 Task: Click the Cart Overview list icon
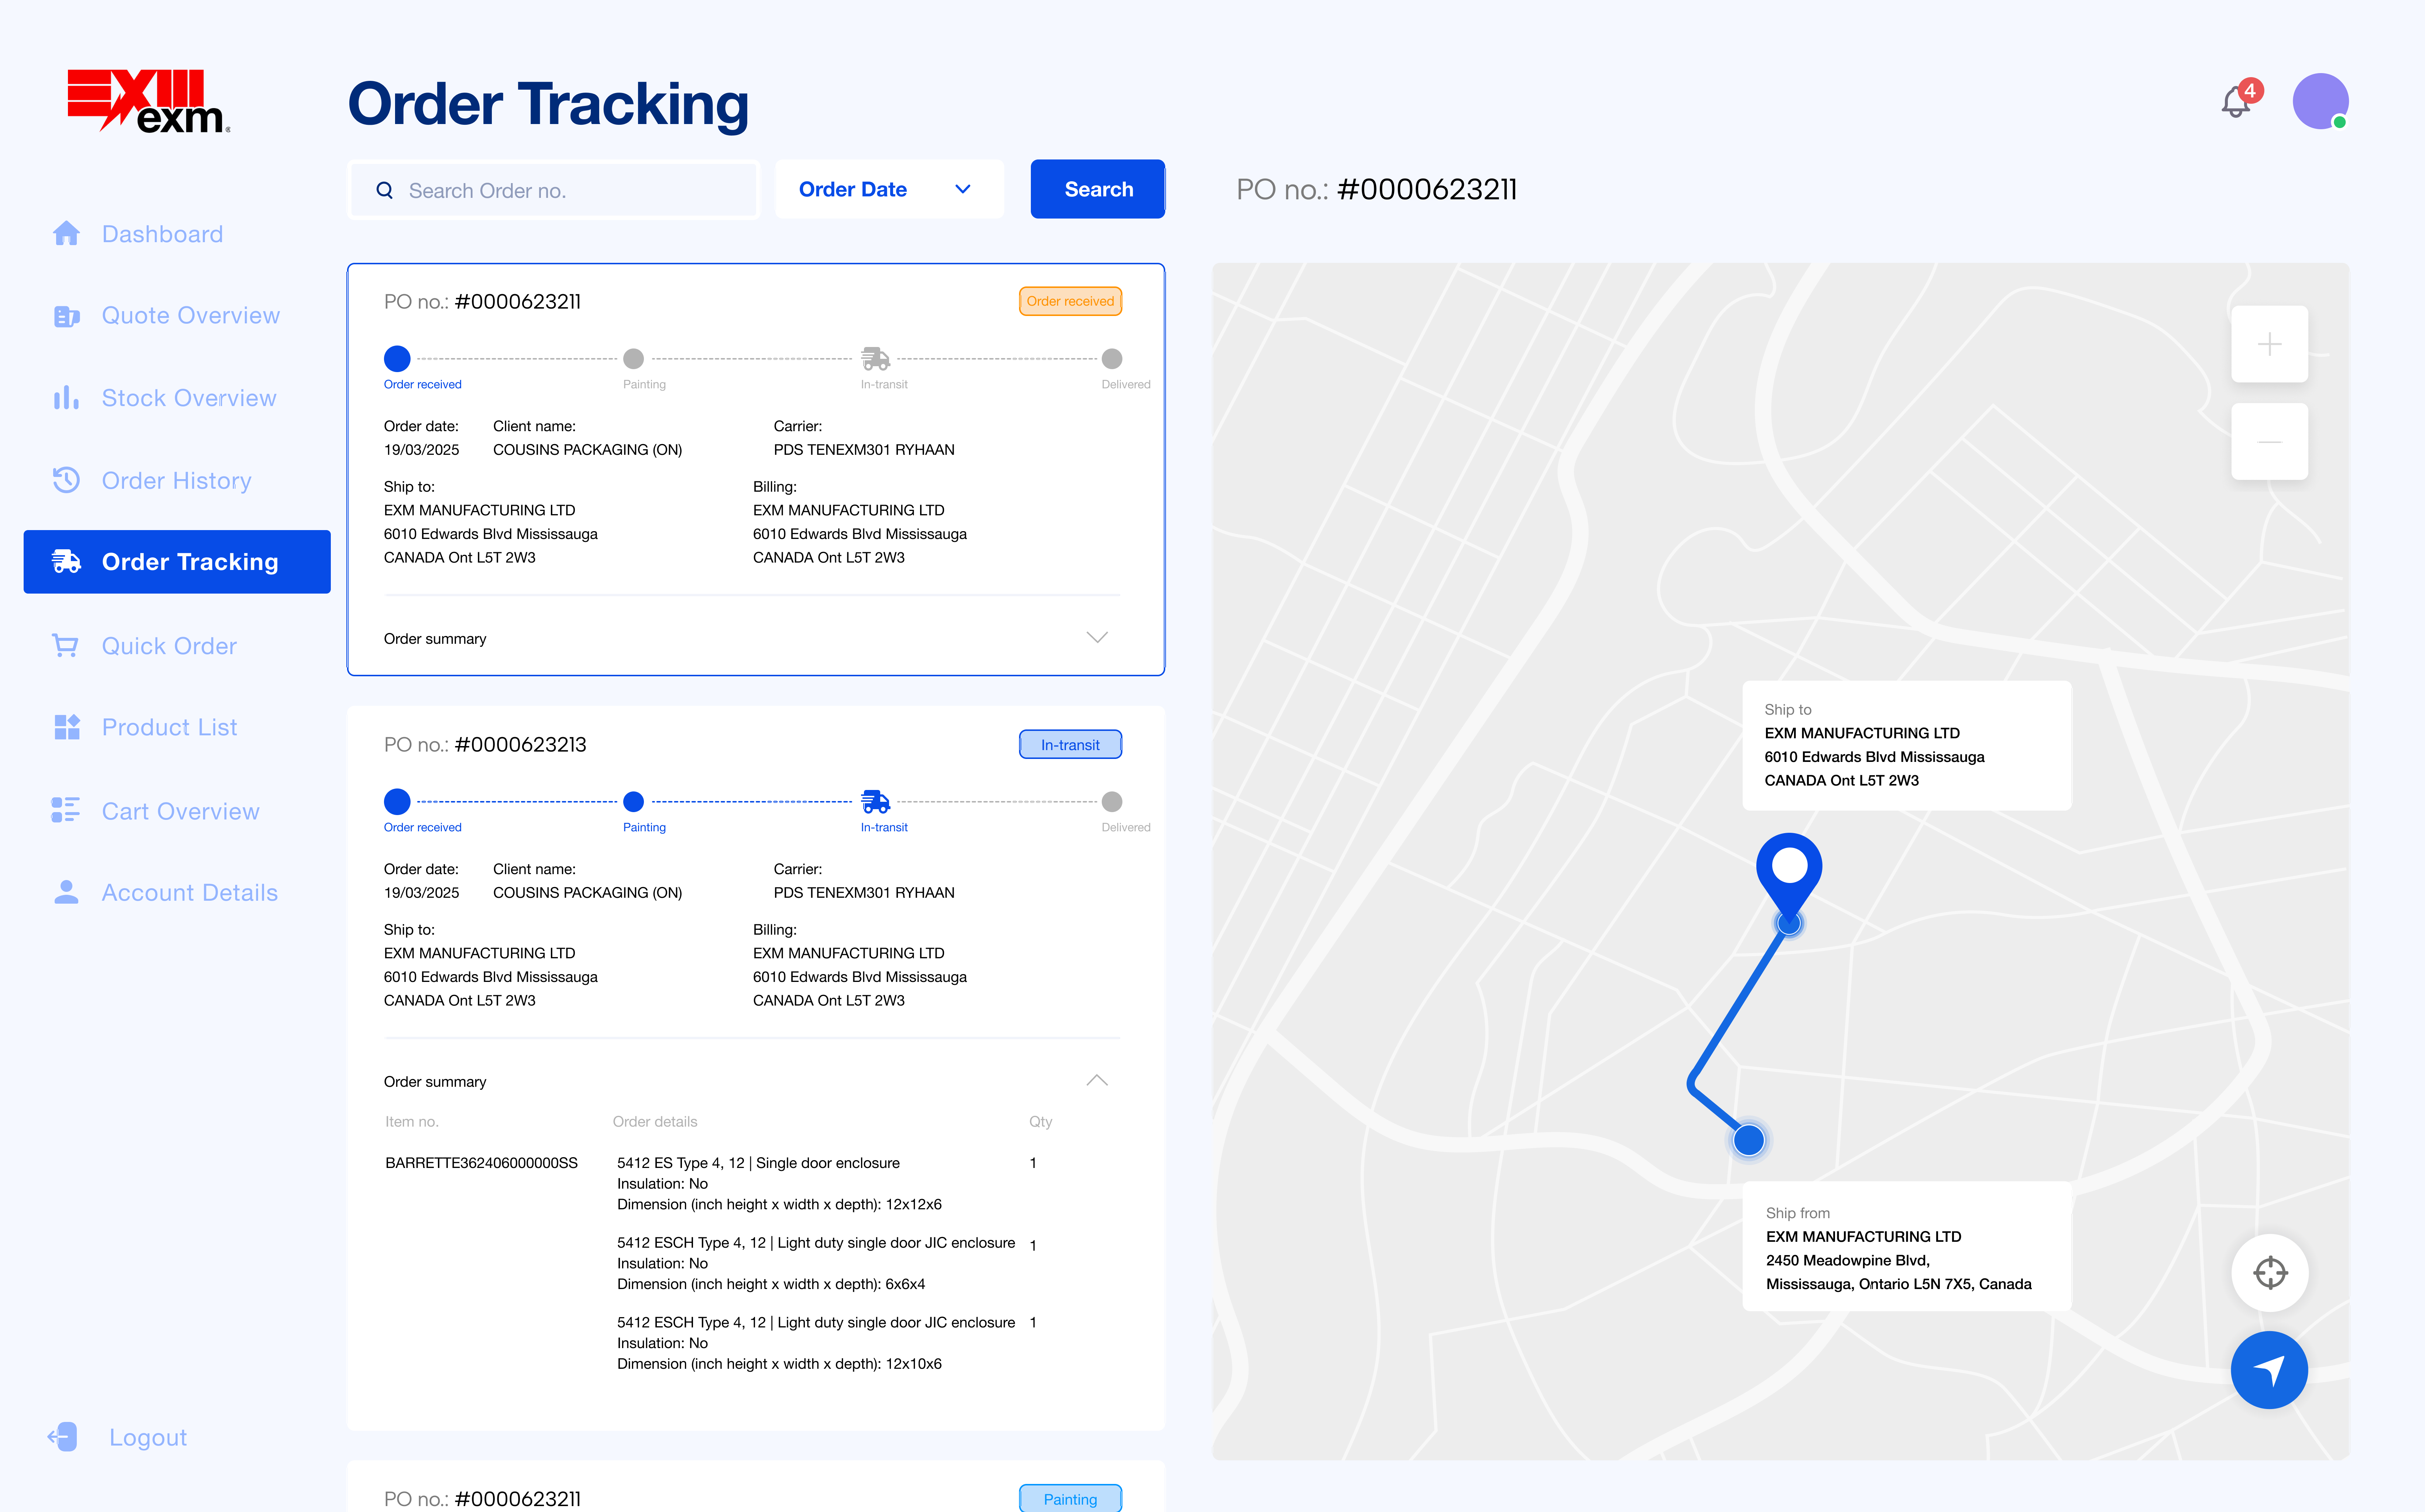[66, 810]
